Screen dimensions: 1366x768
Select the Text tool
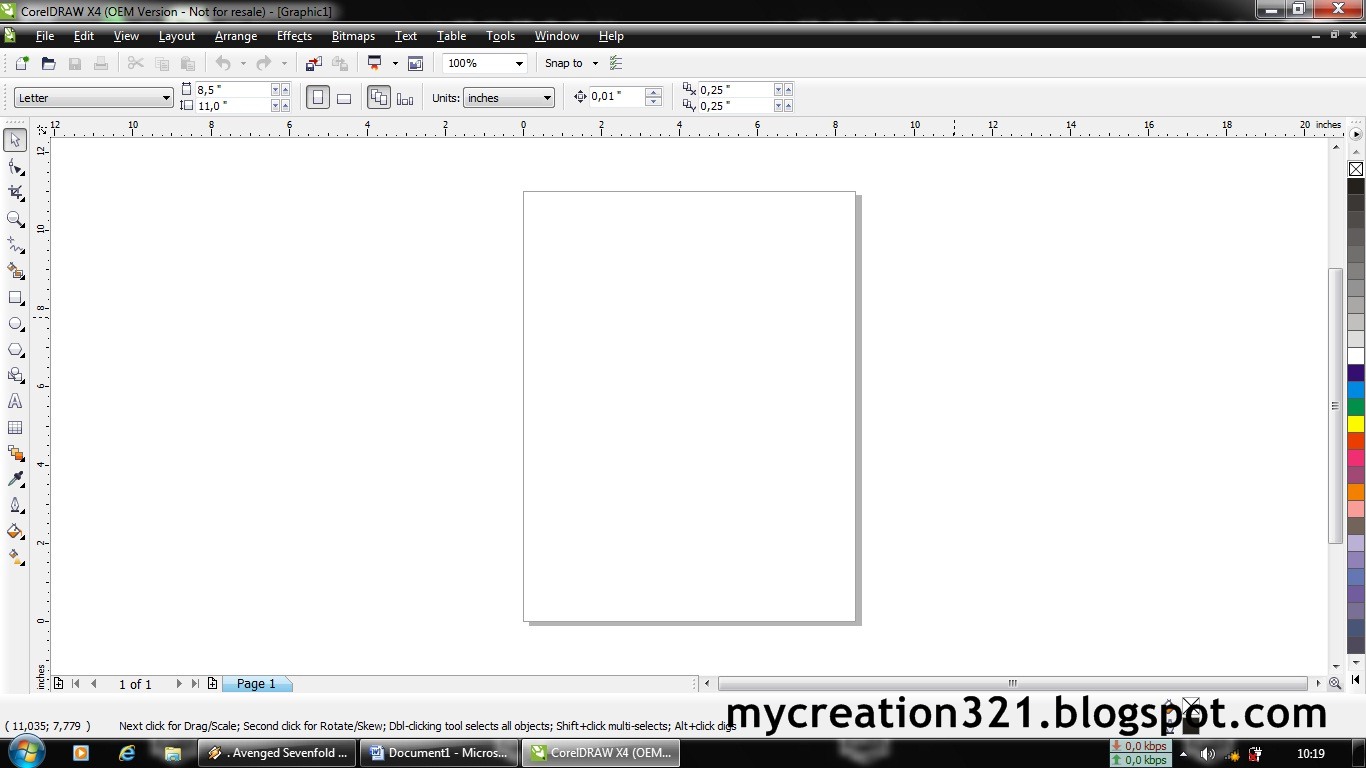pyautogui.click(x=15, y=401)
